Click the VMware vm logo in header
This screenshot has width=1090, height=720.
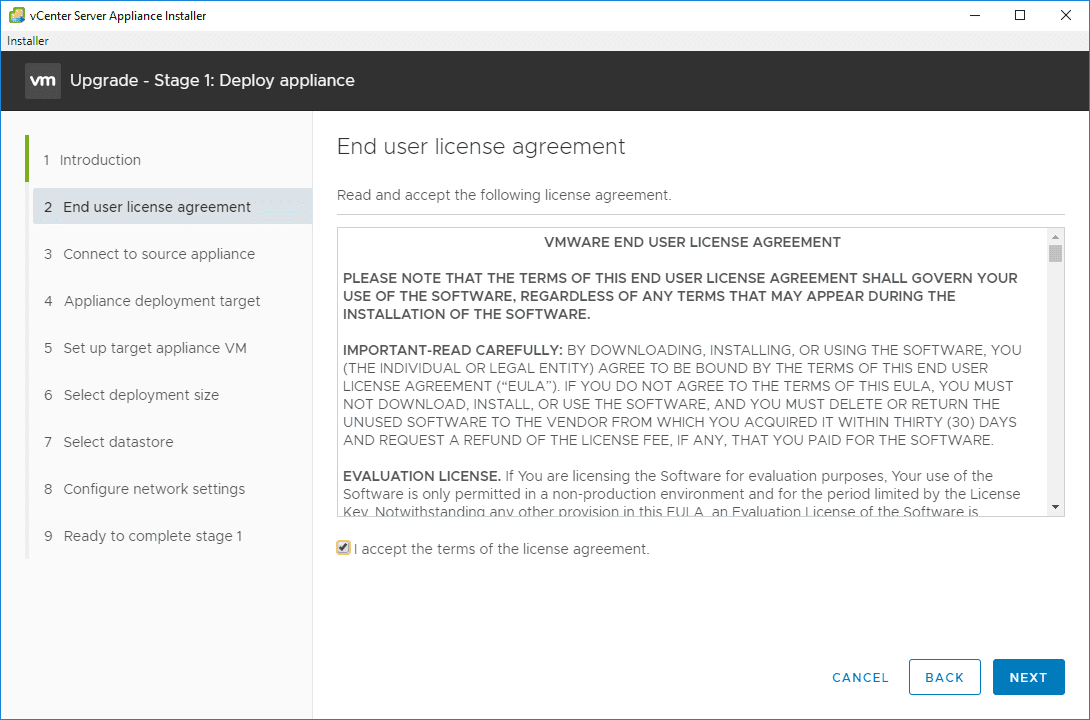(43, 81)
